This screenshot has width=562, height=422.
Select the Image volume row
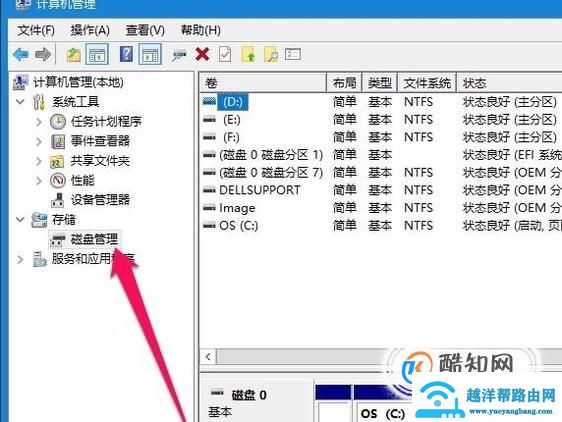point(381,208)
